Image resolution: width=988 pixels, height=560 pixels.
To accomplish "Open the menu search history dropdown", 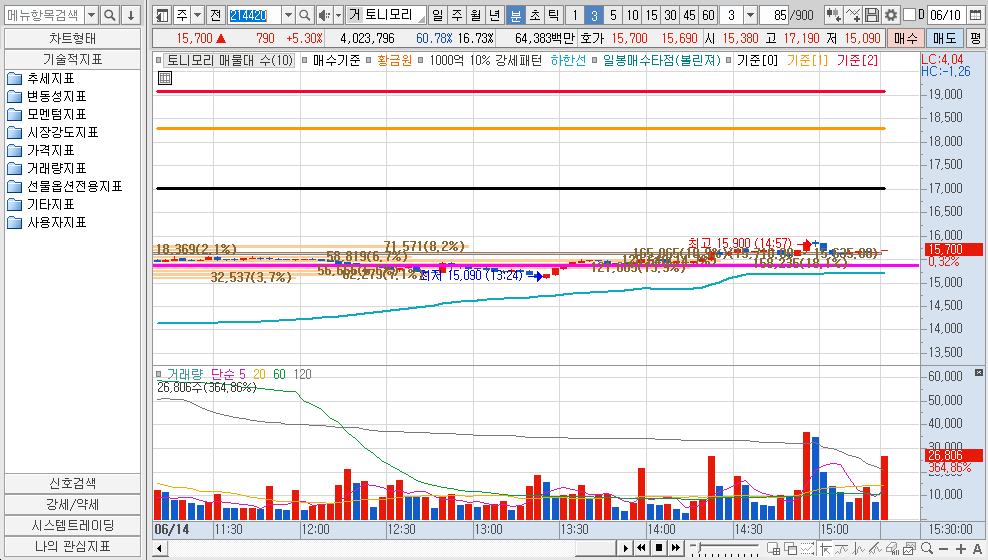I will 91,15.
